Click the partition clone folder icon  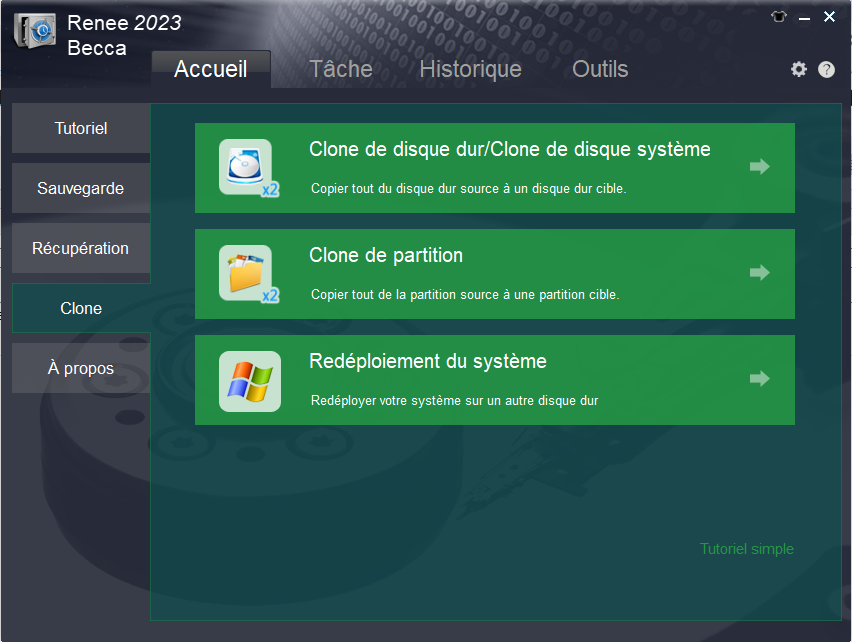(x=248, y=274)
